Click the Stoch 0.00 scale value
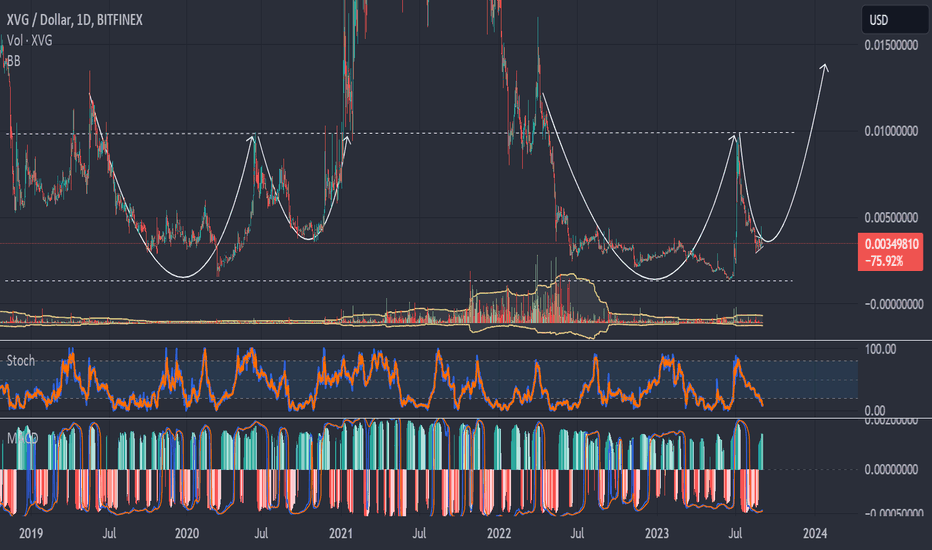 tap(875, 410)
